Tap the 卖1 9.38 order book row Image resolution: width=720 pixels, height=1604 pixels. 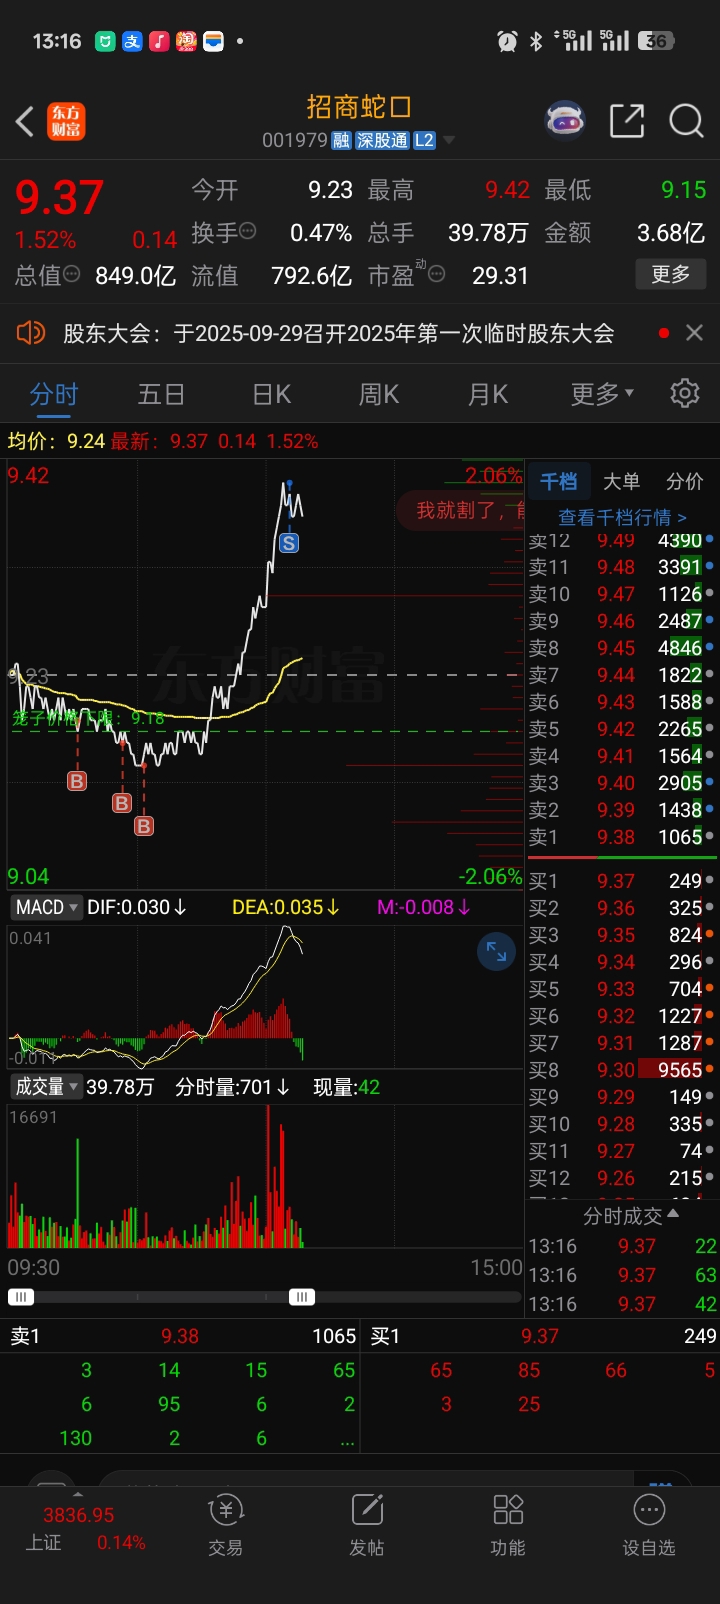pyautogui.click(x=621, y=837)
